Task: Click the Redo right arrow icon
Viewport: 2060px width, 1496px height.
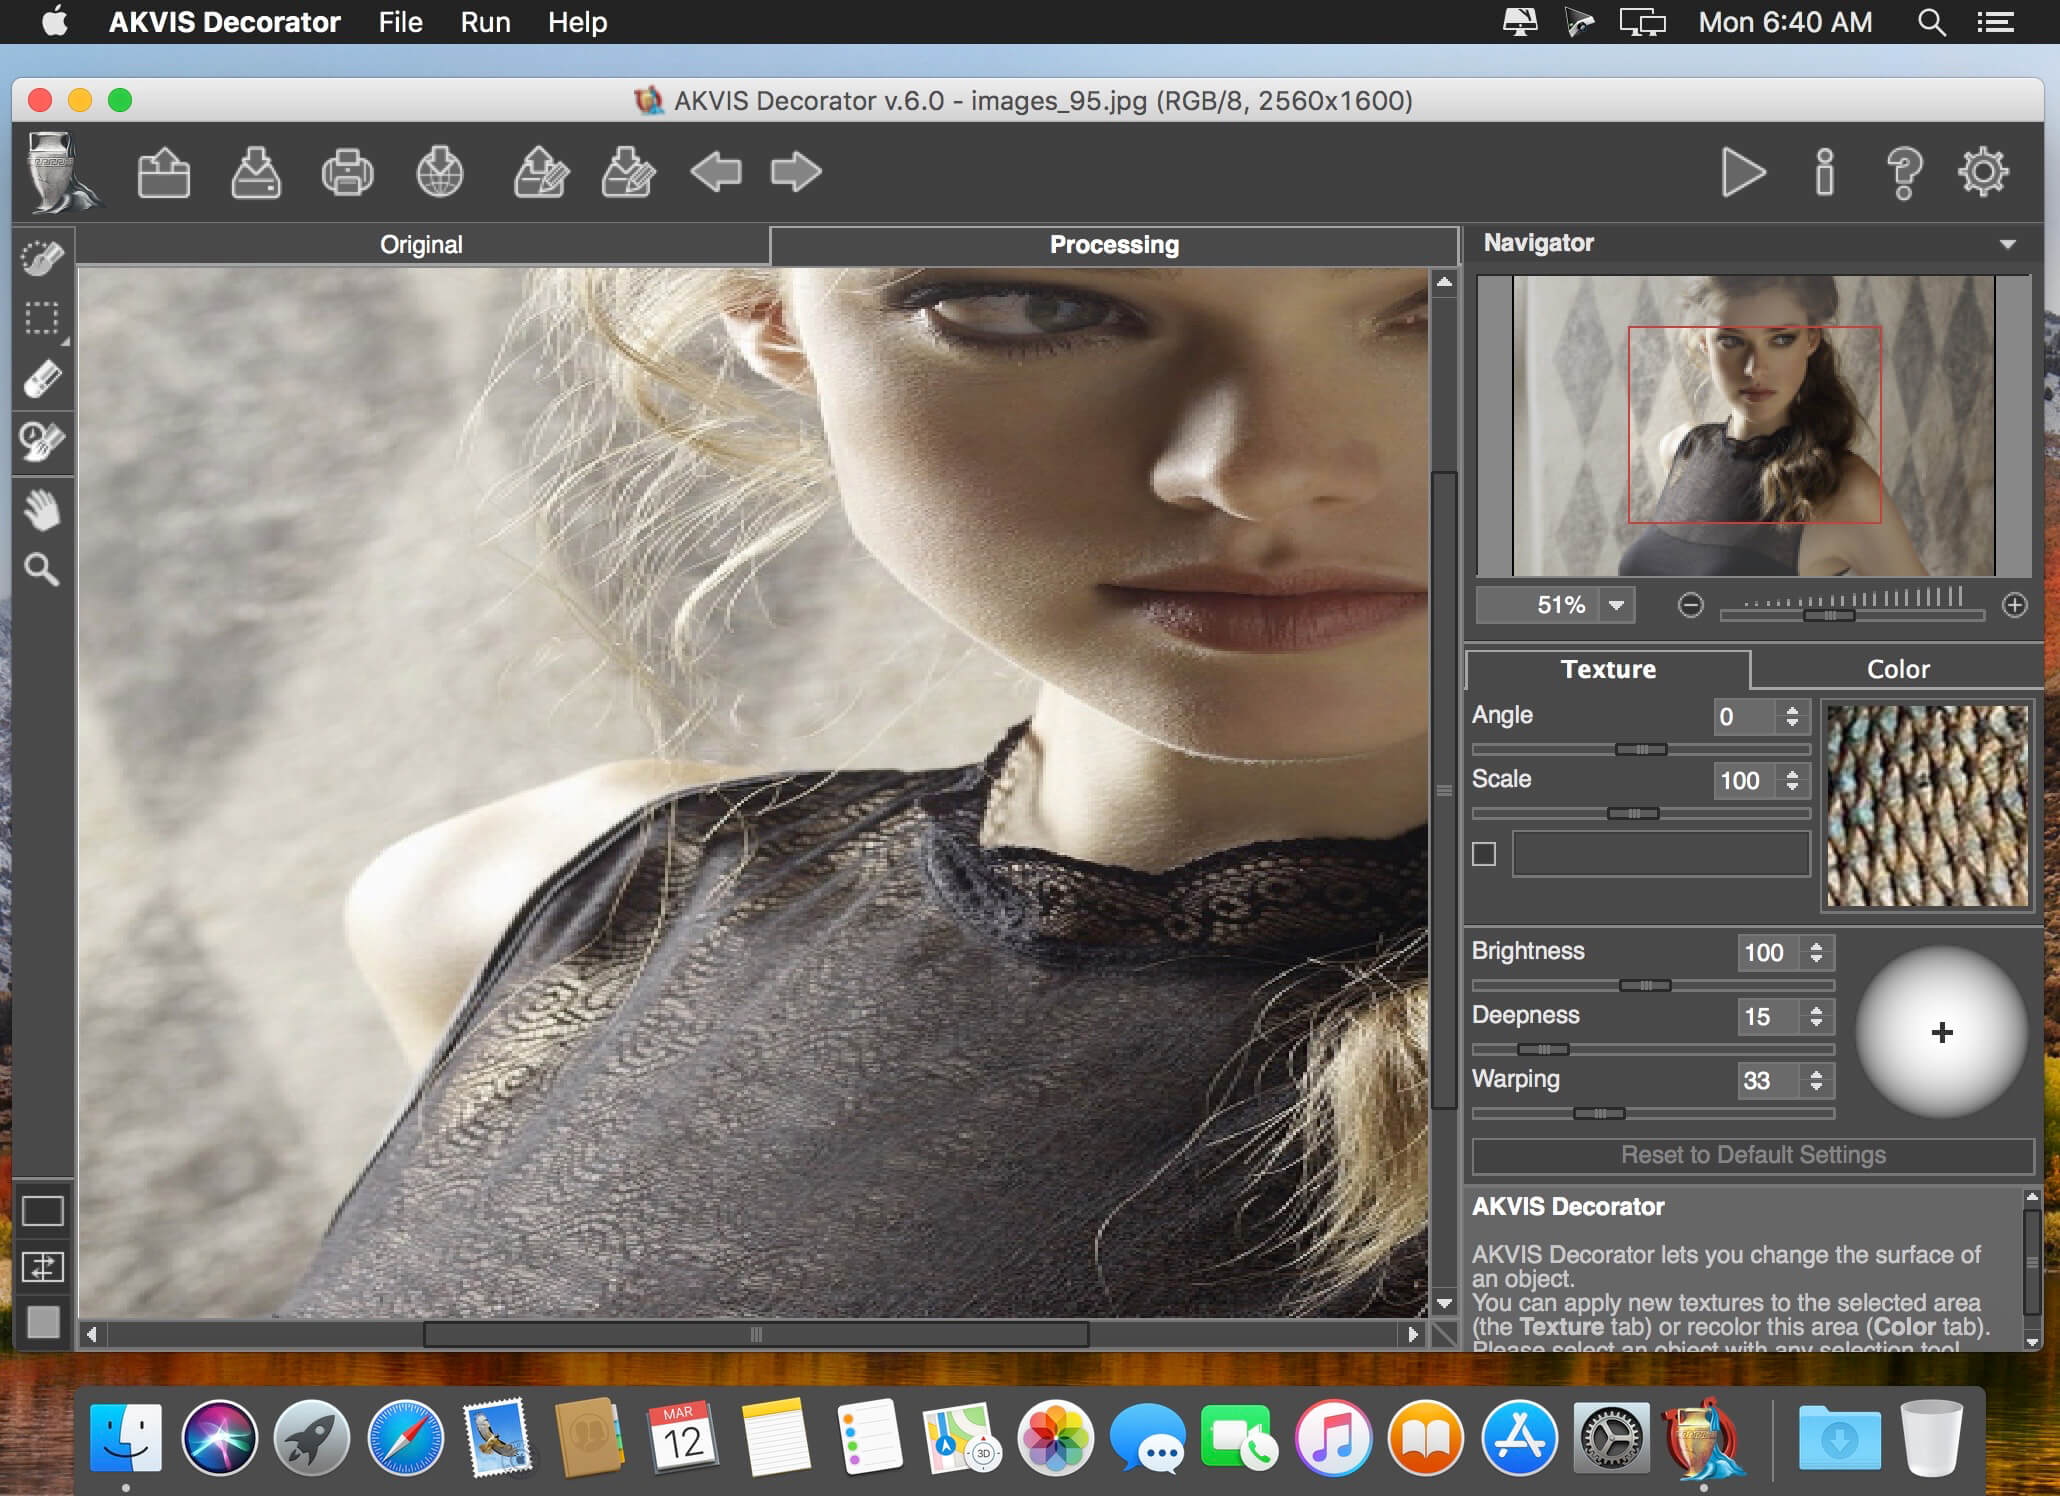Action: point(796,172)
